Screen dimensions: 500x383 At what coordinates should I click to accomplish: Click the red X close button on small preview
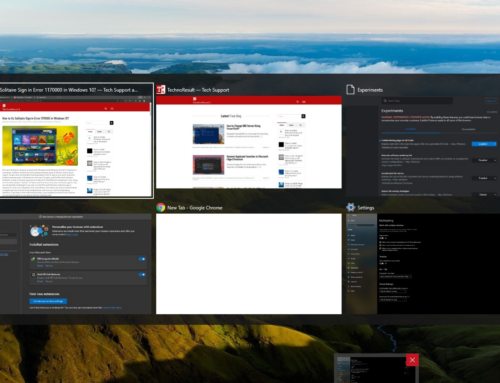click(412, 360)
